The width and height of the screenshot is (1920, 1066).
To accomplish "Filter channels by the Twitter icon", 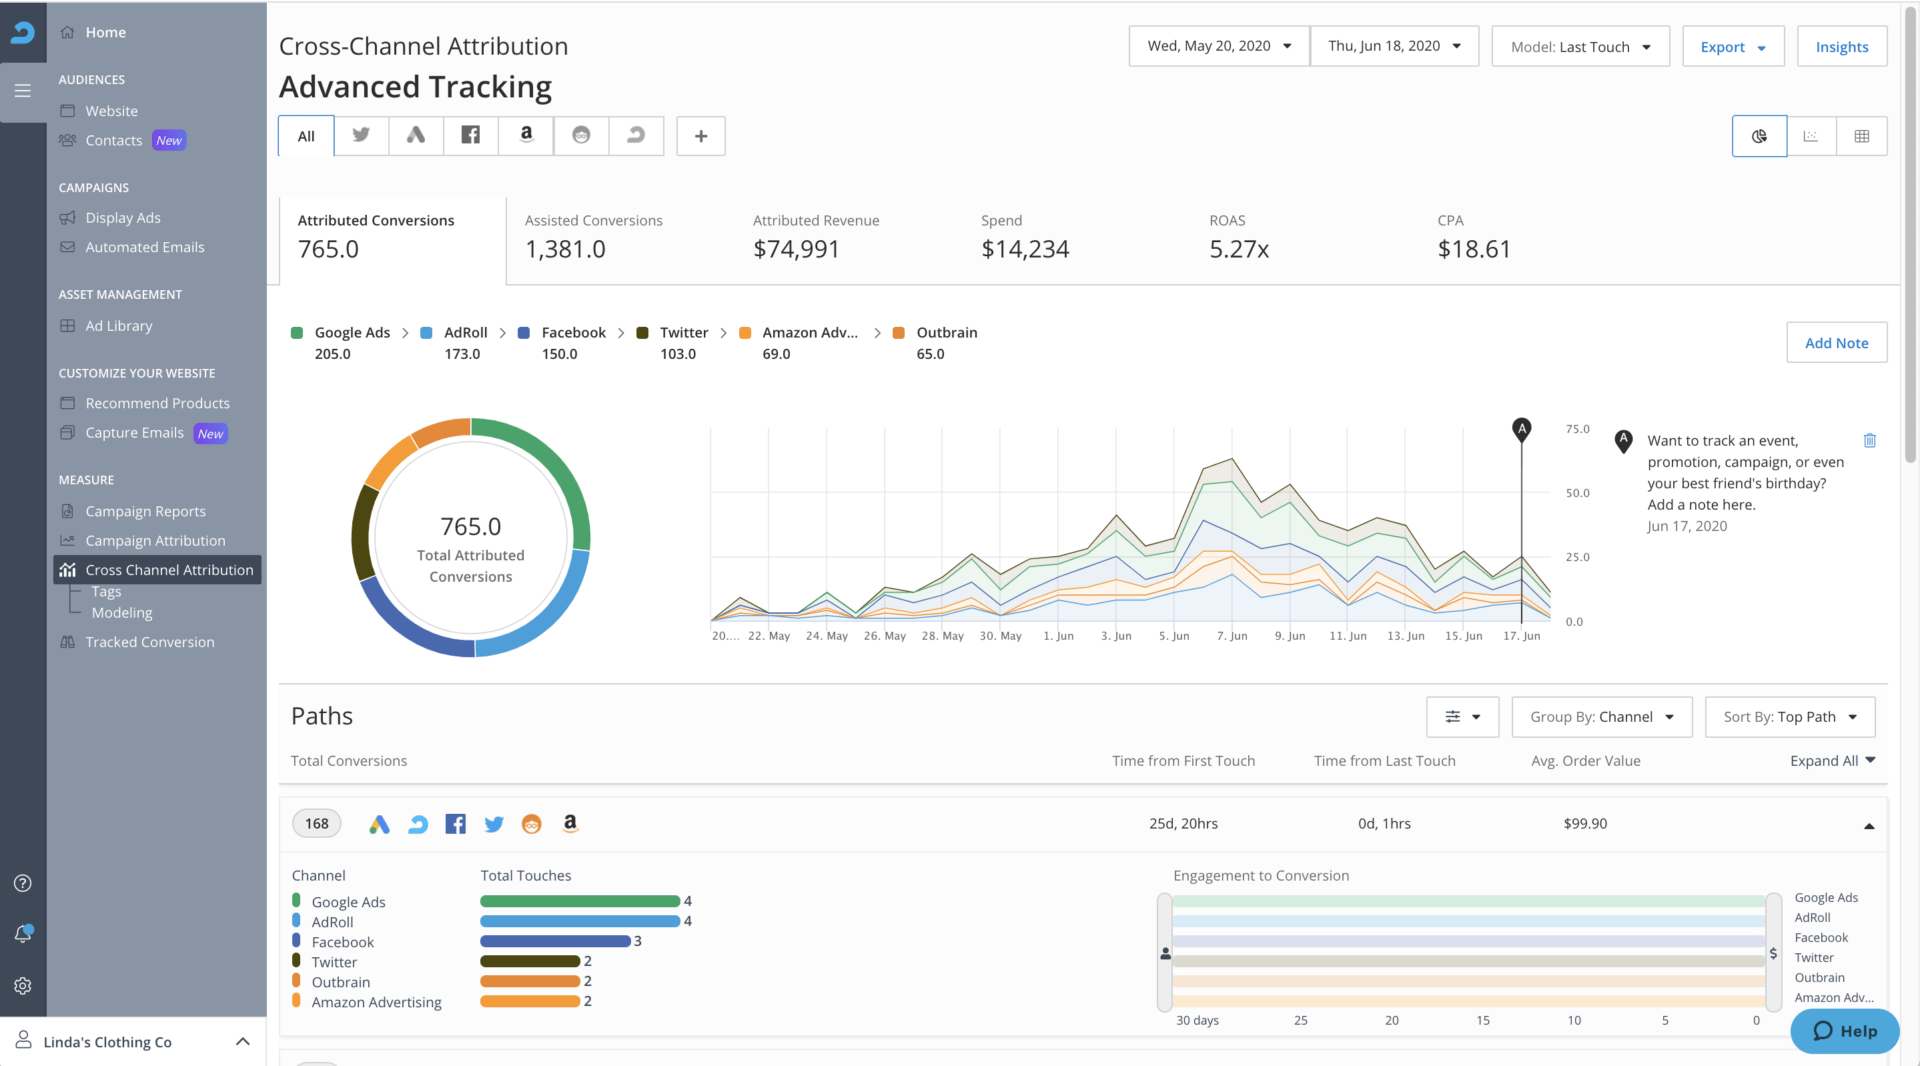I will pos(361,135).
